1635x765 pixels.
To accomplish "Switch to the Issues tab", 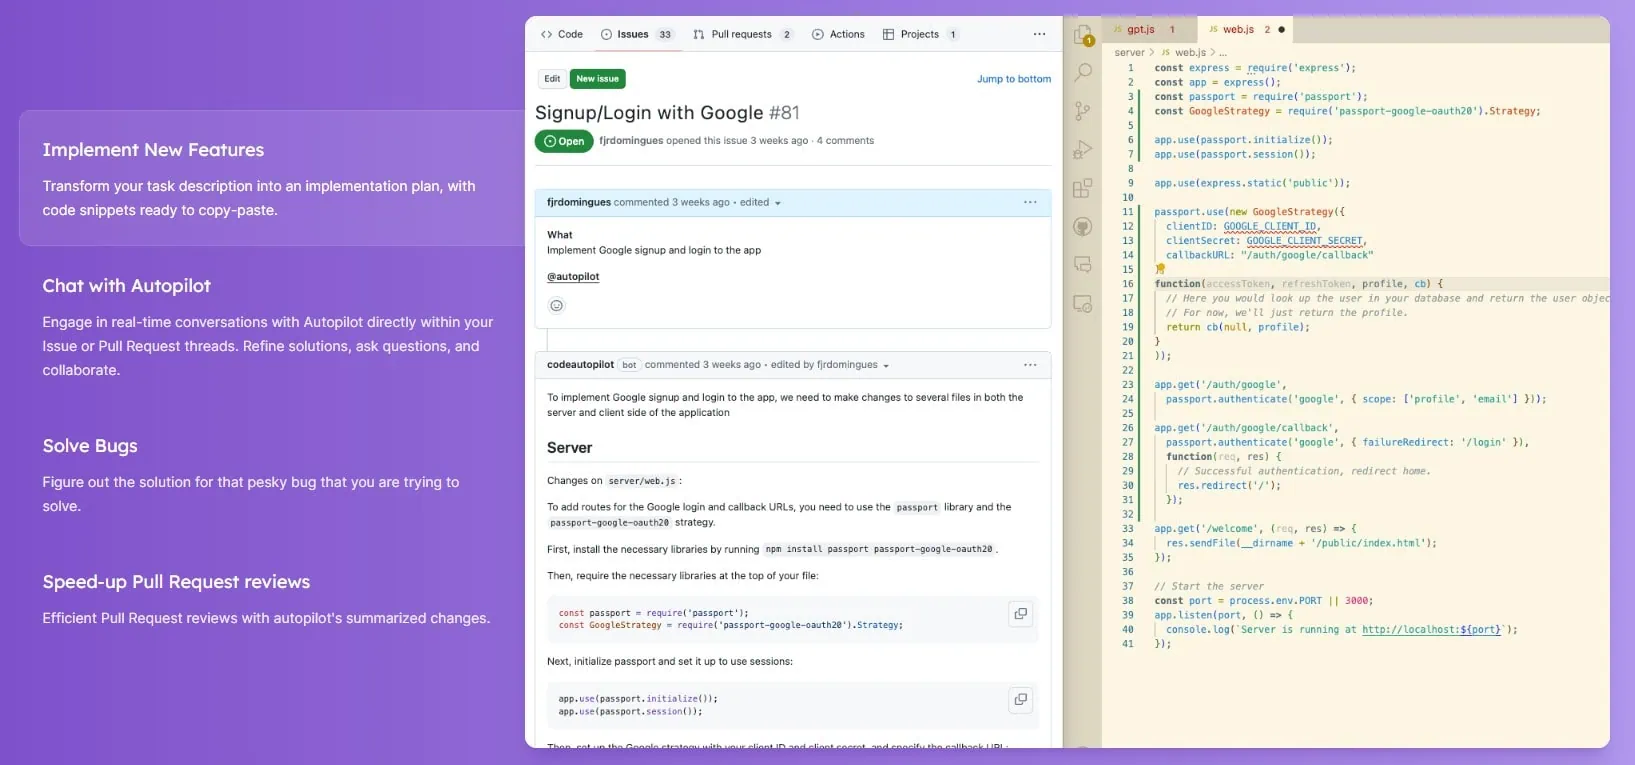I will pyautogui.click(x=636, y=34).
